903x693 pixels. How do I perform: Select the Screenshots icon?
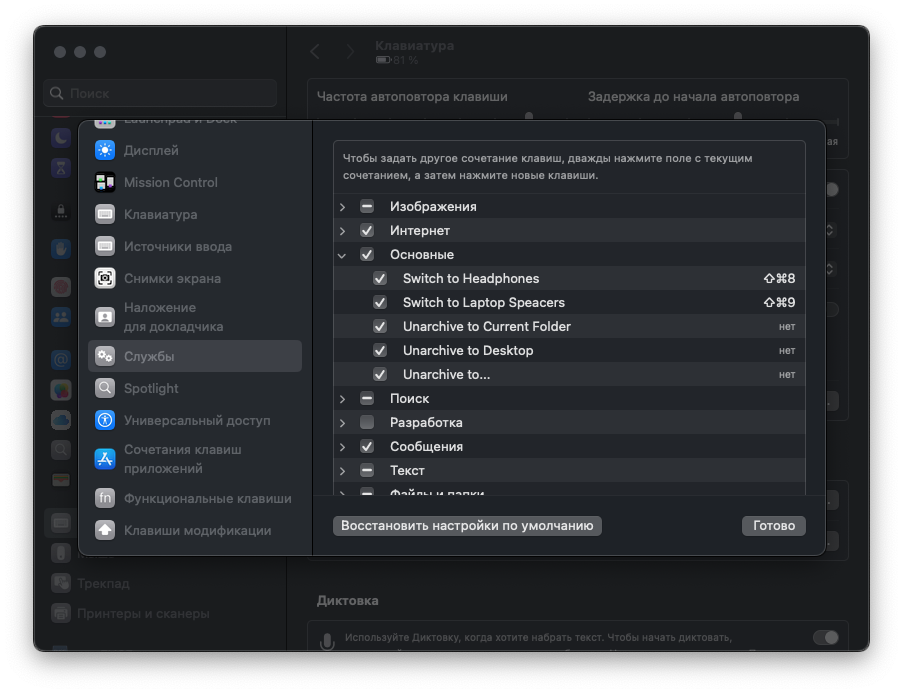pyautogui.click(x=105, y=278)
